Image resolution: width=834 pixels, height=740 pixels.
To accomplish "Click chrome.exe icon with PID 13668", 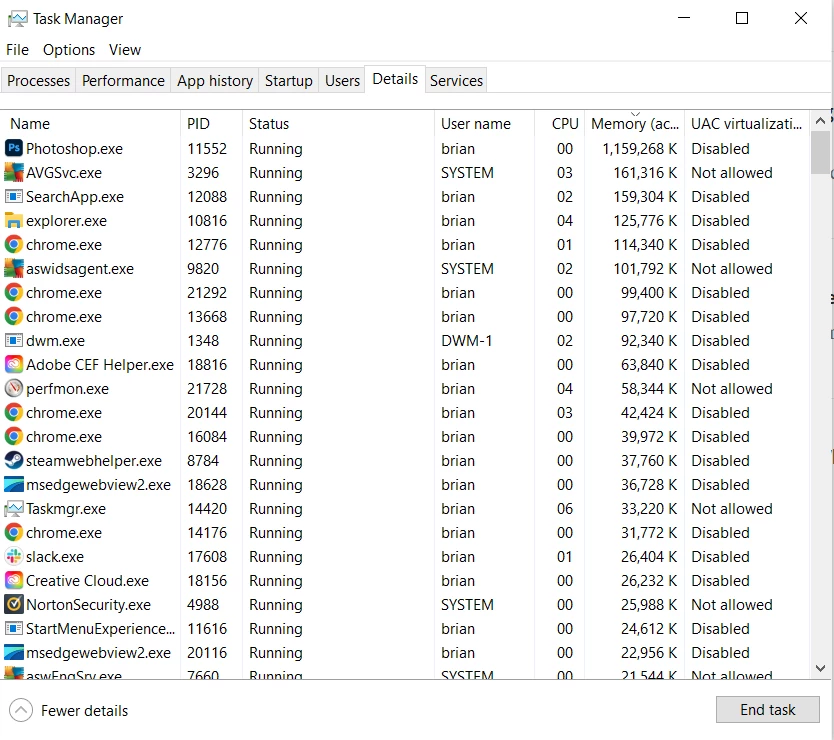I will pos(14,317).
